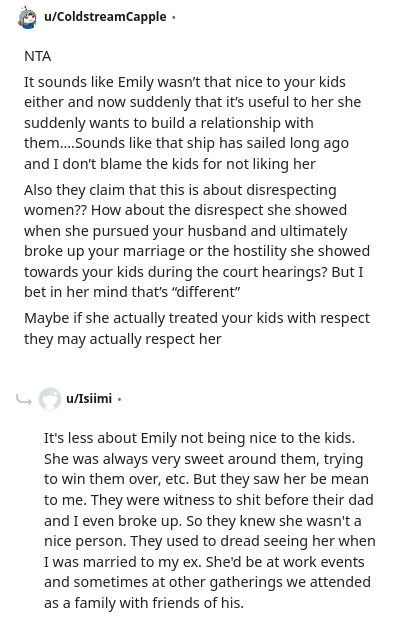Click the default avatar next to u/Isiimi
Viewport: 400px width, 638px height.
(50, 399)
